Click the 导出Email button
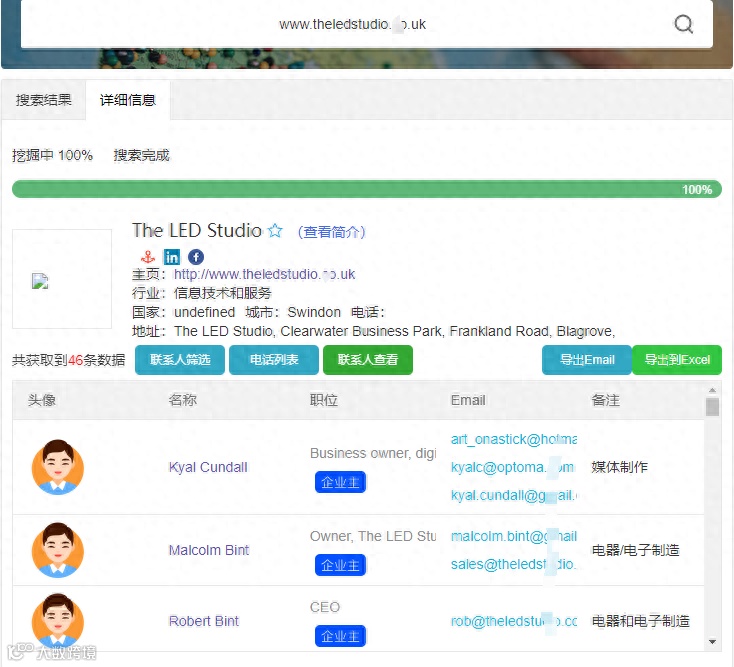This screenshot has height=667, width=734. tap(587, 359)
